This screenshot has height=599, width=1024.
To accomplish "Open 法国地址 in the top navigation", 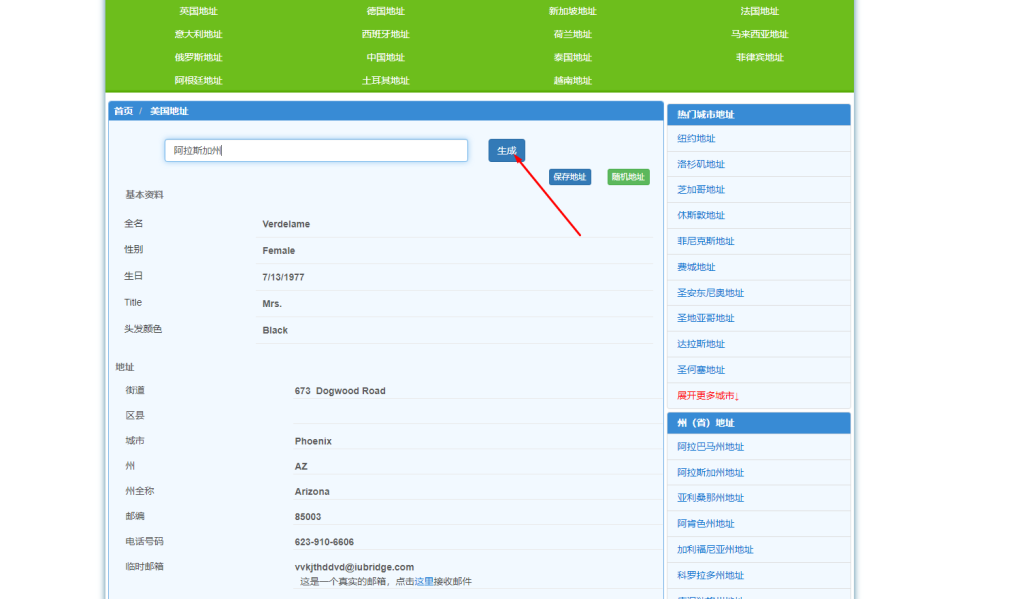I will click(x=760, y=11).
